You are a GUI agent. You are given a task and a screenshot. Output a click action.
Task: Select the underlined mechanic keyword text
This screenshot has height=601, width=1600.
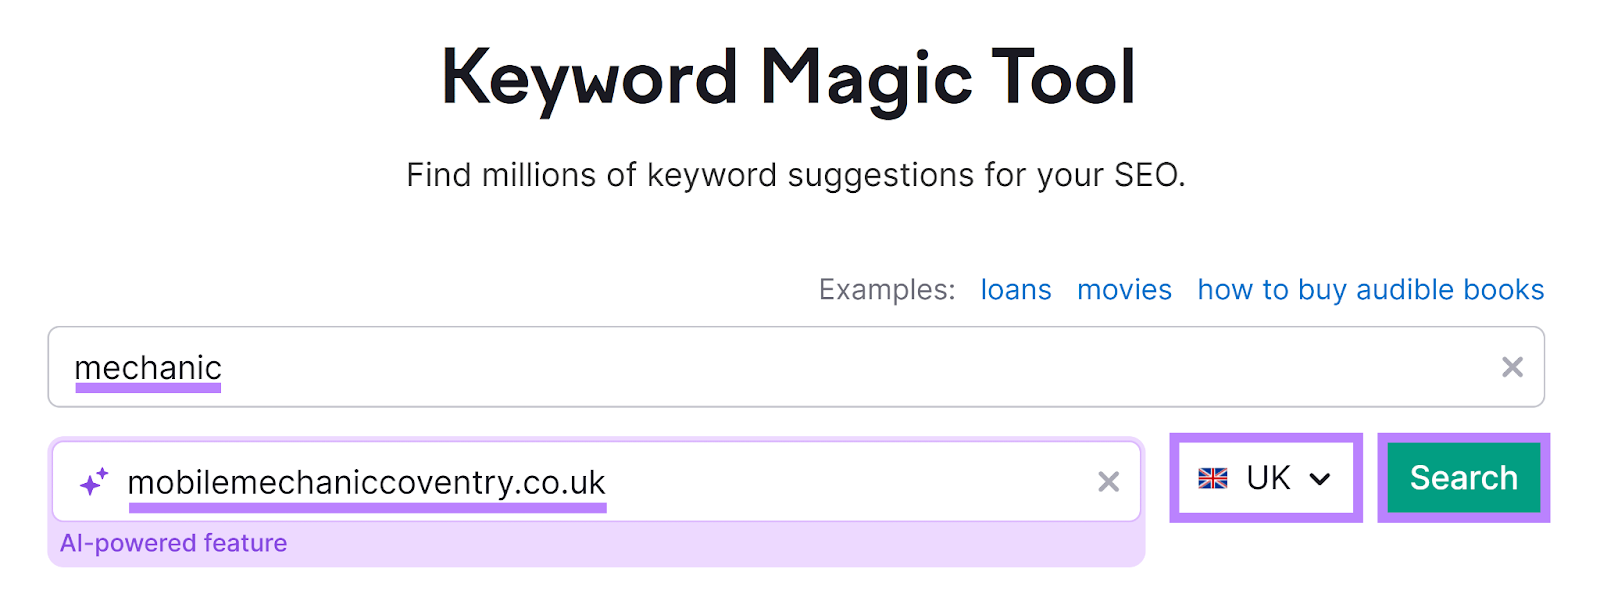coord(148,368)
